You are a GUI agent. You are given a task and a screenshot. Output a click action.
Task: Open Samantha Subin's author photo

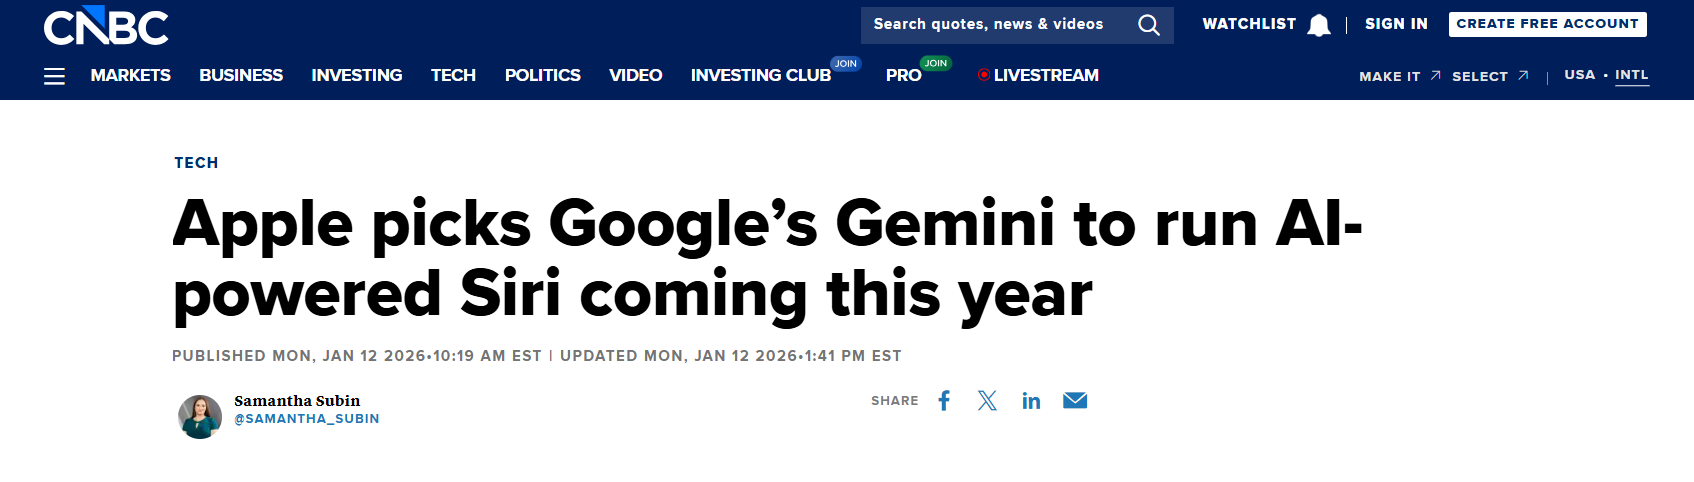click(200, 417)
